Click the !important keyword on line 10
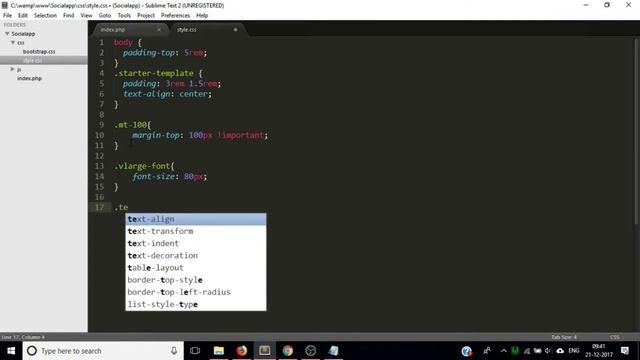Screen dimensions: 640x360 [x=241, y=135]
